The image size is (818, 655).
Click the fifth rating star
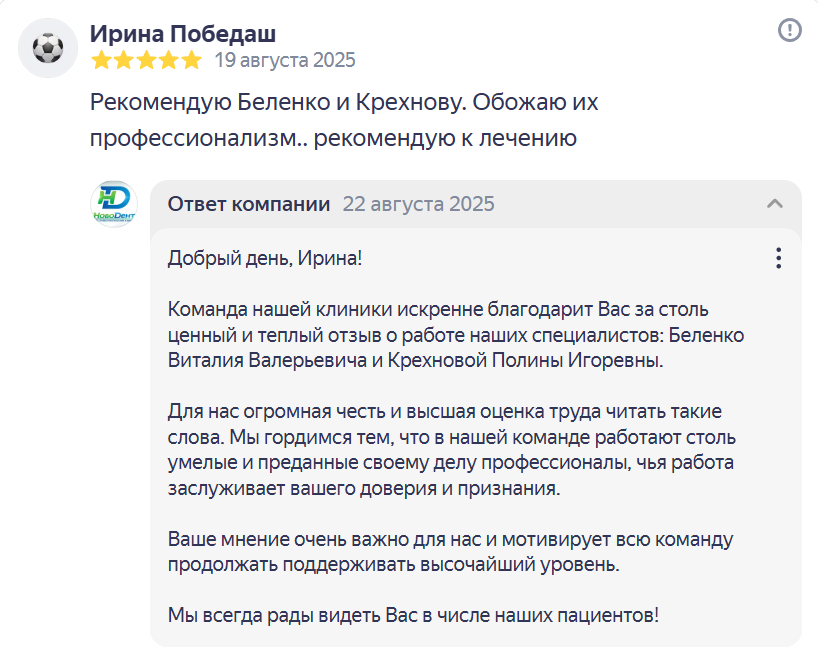click(x=191, y=60)
